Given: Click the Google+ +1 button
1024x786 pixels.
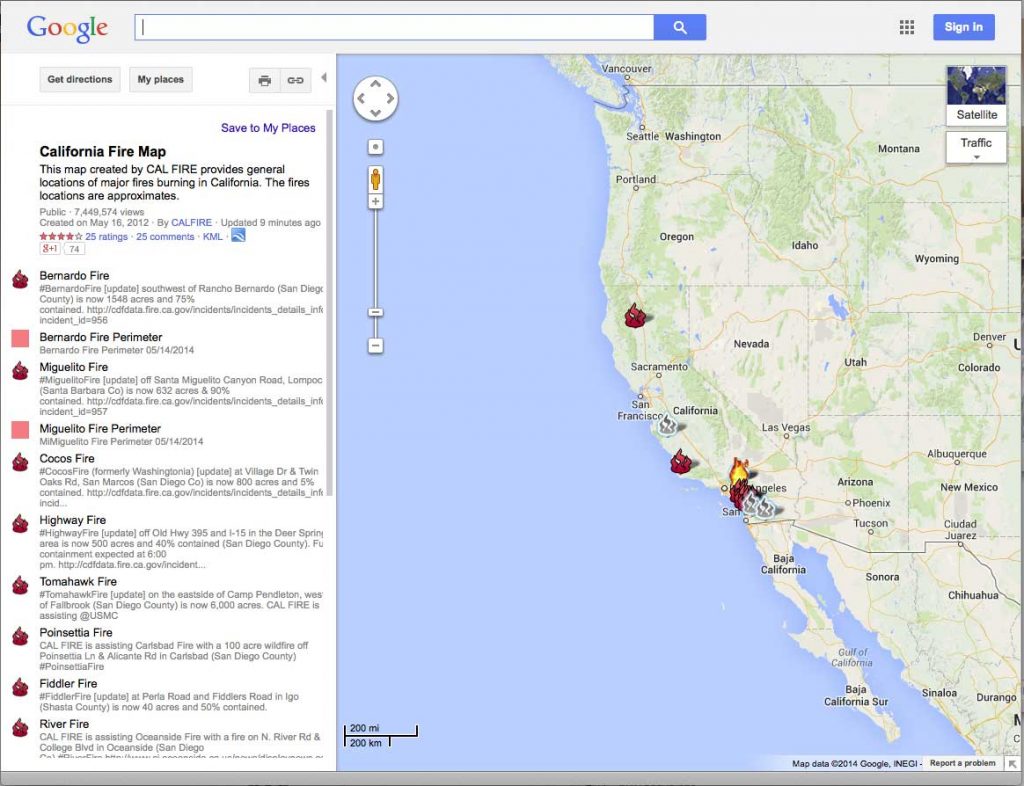Looking at the screenshot, I should (x=50, y=249).
